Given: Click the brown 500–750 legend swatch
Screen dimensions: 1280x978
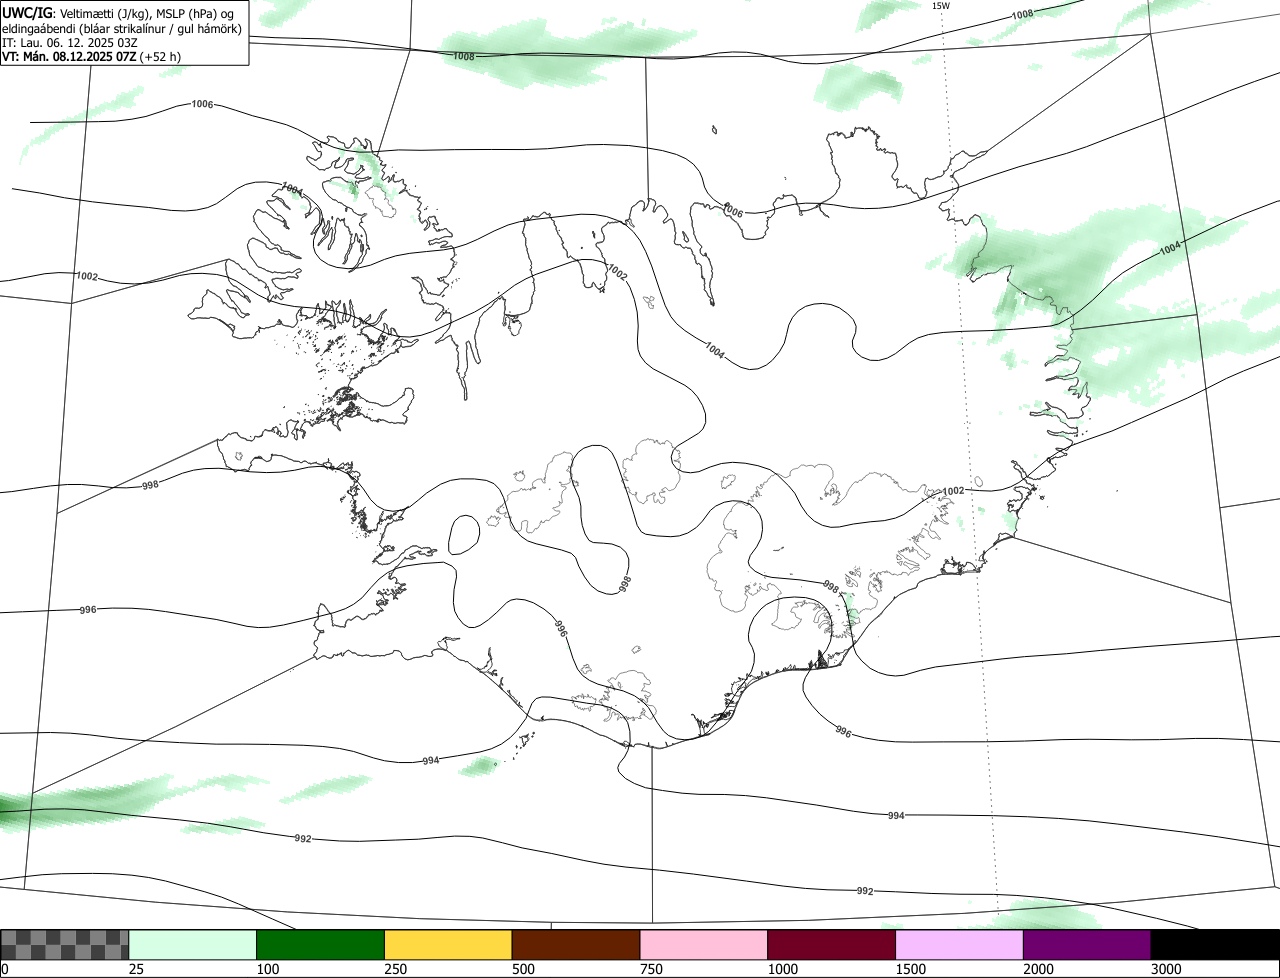Looking at the screenshot, I should [576, 945].
